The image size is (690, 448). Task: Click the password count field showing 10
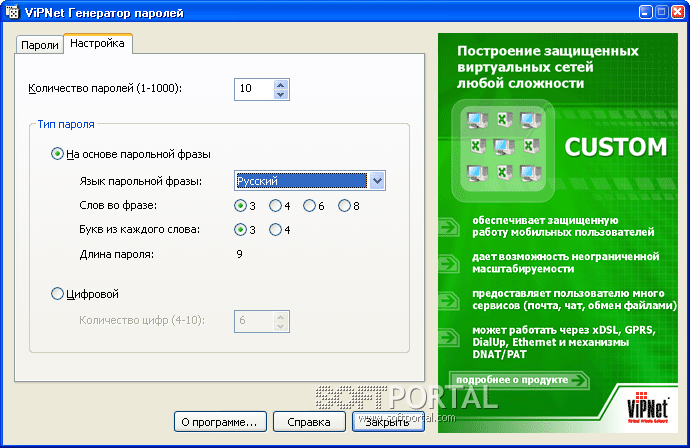[254, 89]
